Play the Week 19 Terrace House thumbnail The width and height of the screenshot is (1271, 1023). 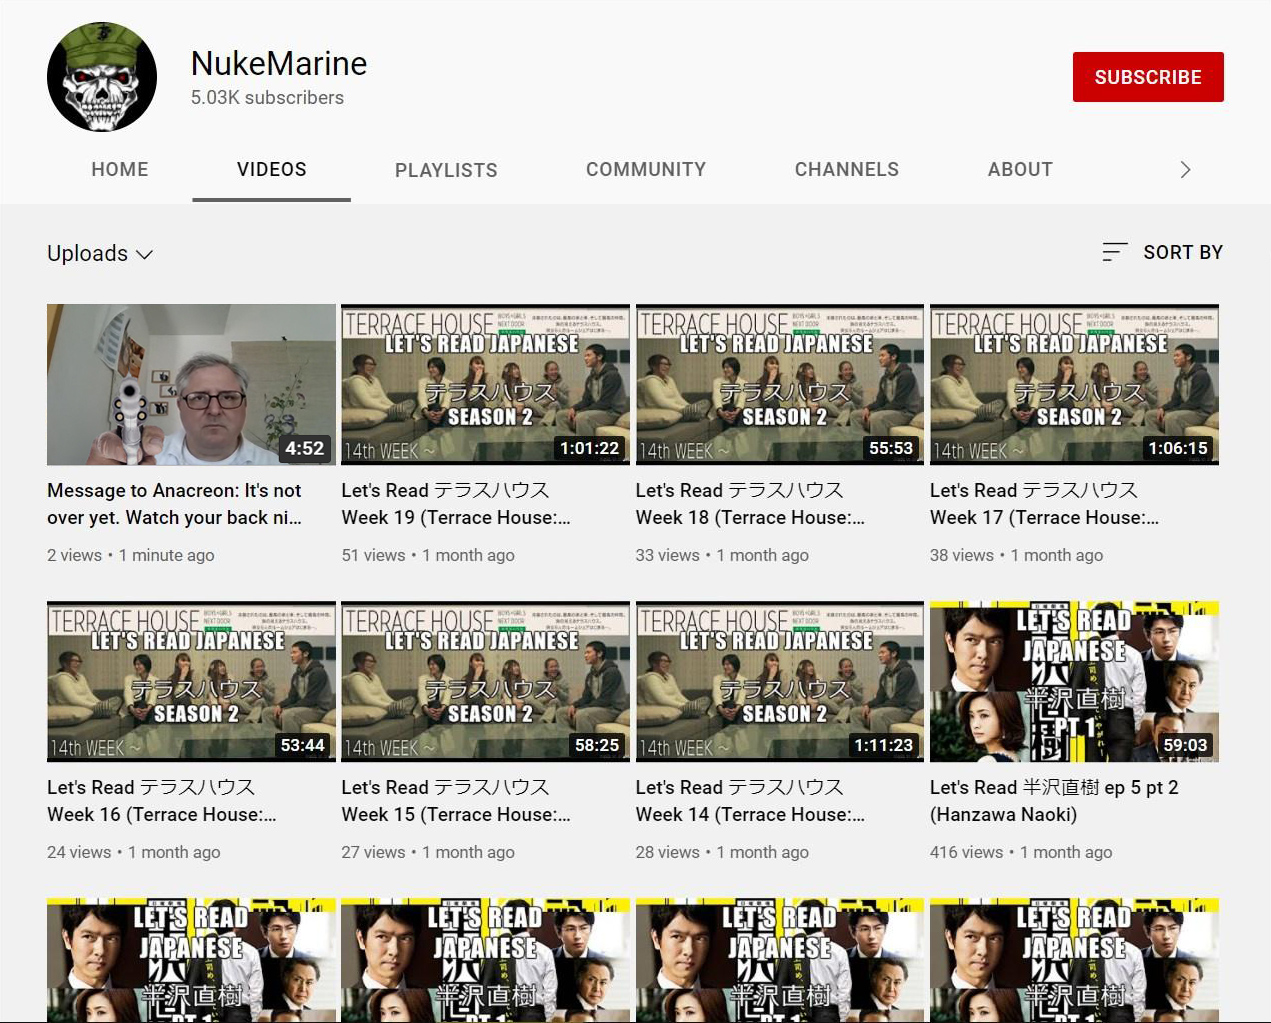tap(485, 385)
